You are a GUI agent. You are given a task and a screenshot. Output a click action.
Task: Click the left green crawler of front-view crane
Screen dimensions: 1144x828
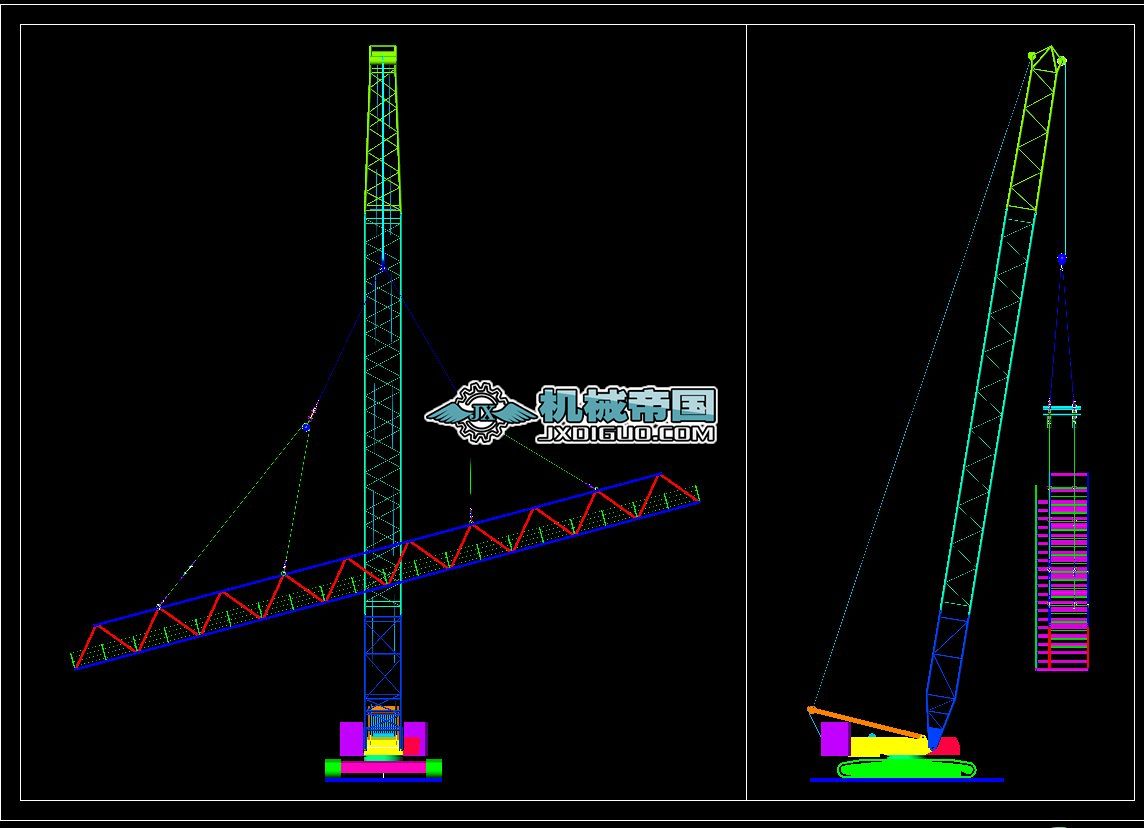click(333, 767)
